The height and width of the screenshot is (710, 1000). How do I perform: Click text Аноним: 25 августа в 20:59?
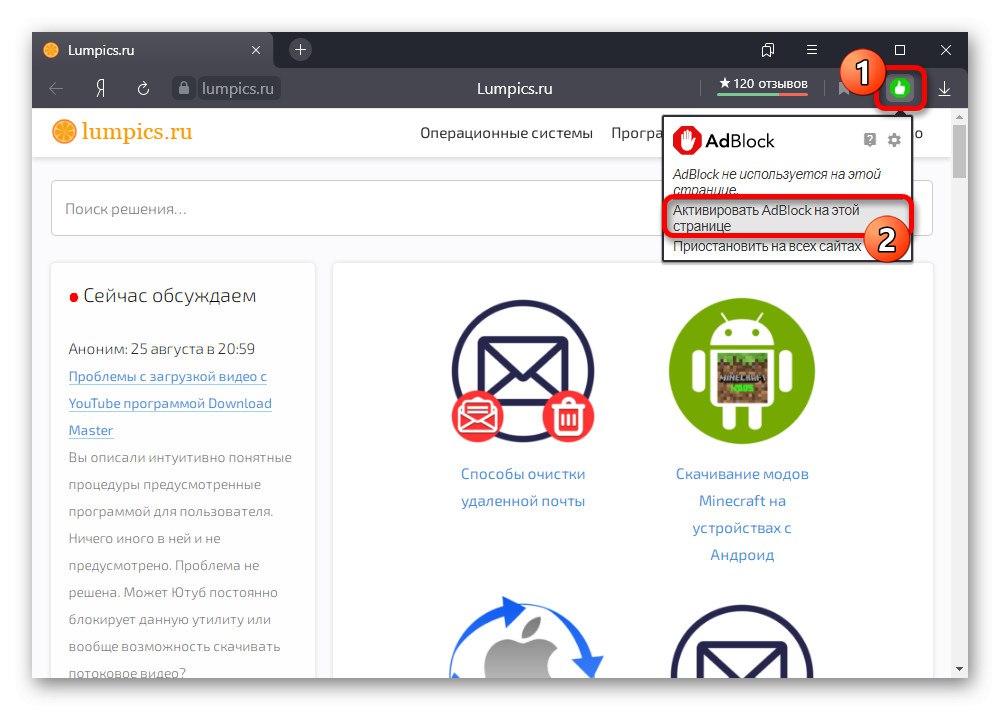click(161, 349)
